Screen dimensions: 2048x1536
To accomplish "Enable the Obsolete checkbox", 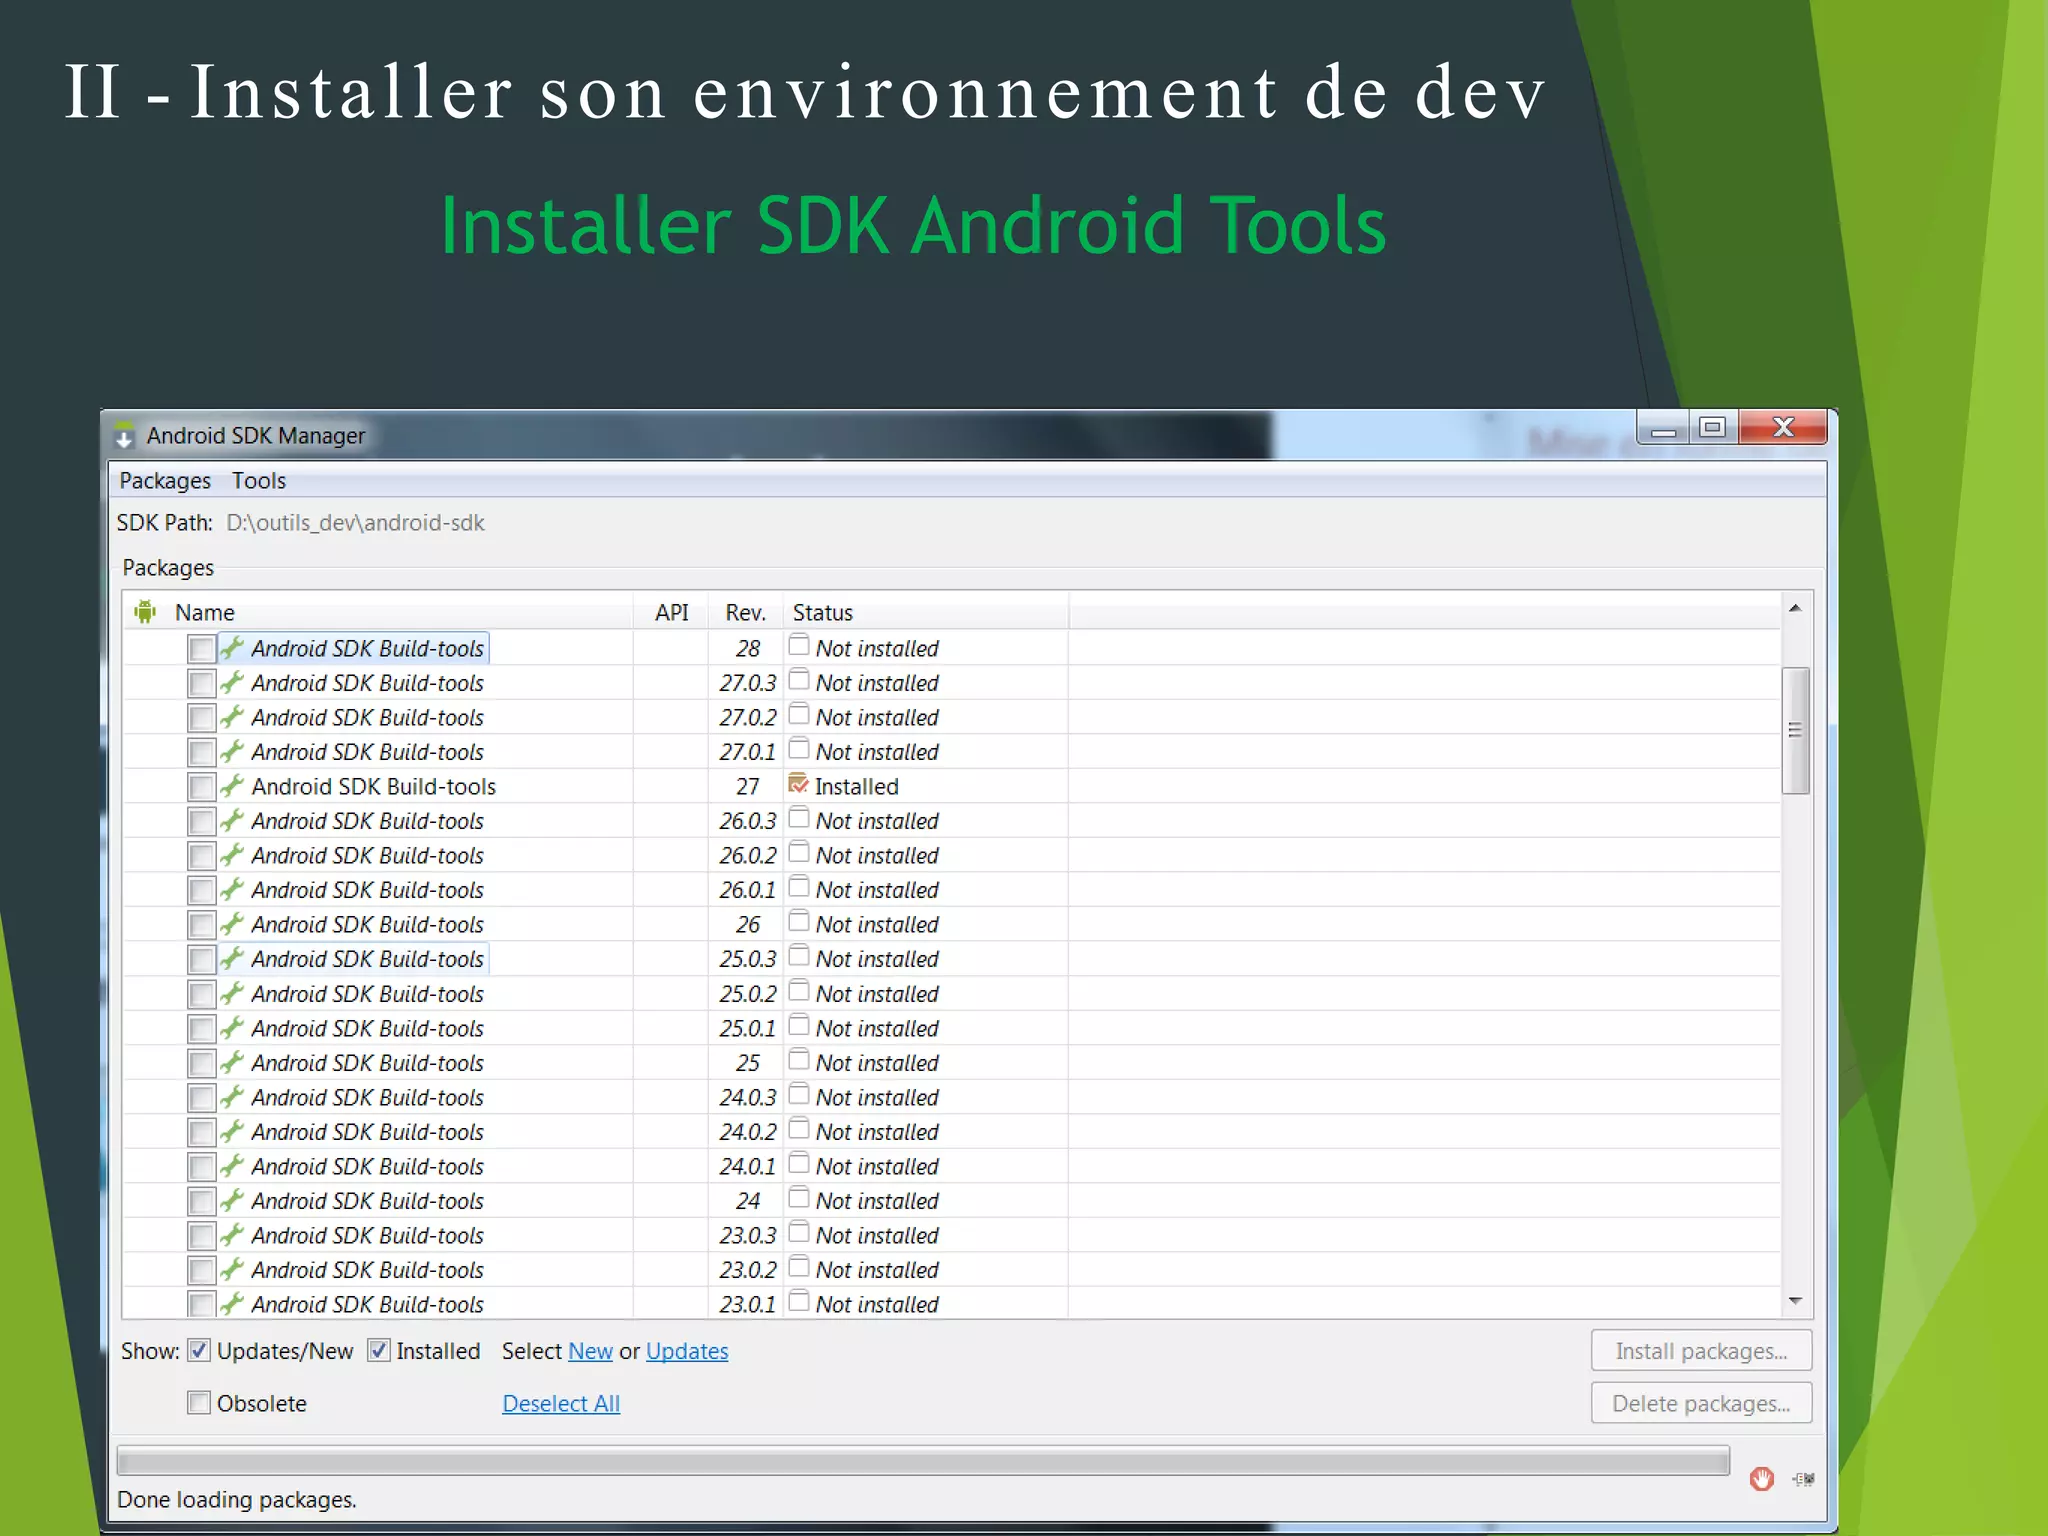I will tap(199, 1403).
